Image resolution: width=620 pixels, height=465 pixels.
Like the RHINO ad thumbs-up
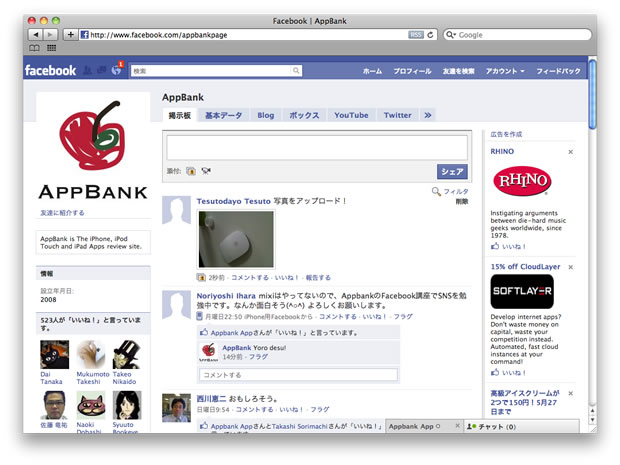point(495,246)
